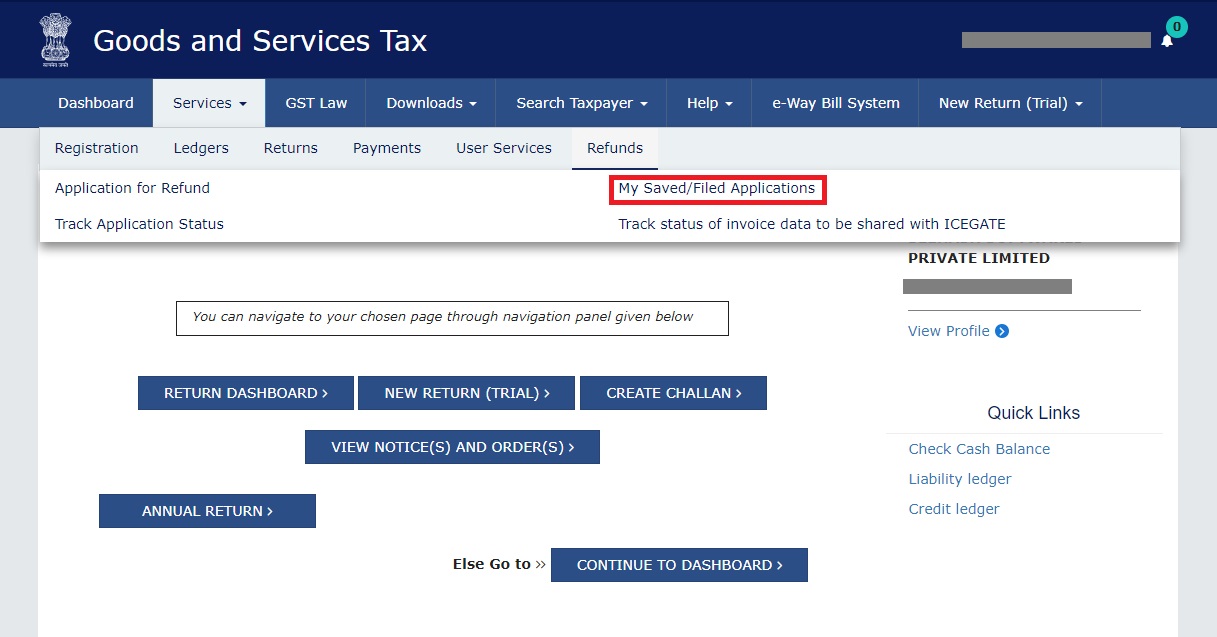Open the Downloads dropdown
This screenshot has width=1217, height=637.
click(x=430, y=102)
